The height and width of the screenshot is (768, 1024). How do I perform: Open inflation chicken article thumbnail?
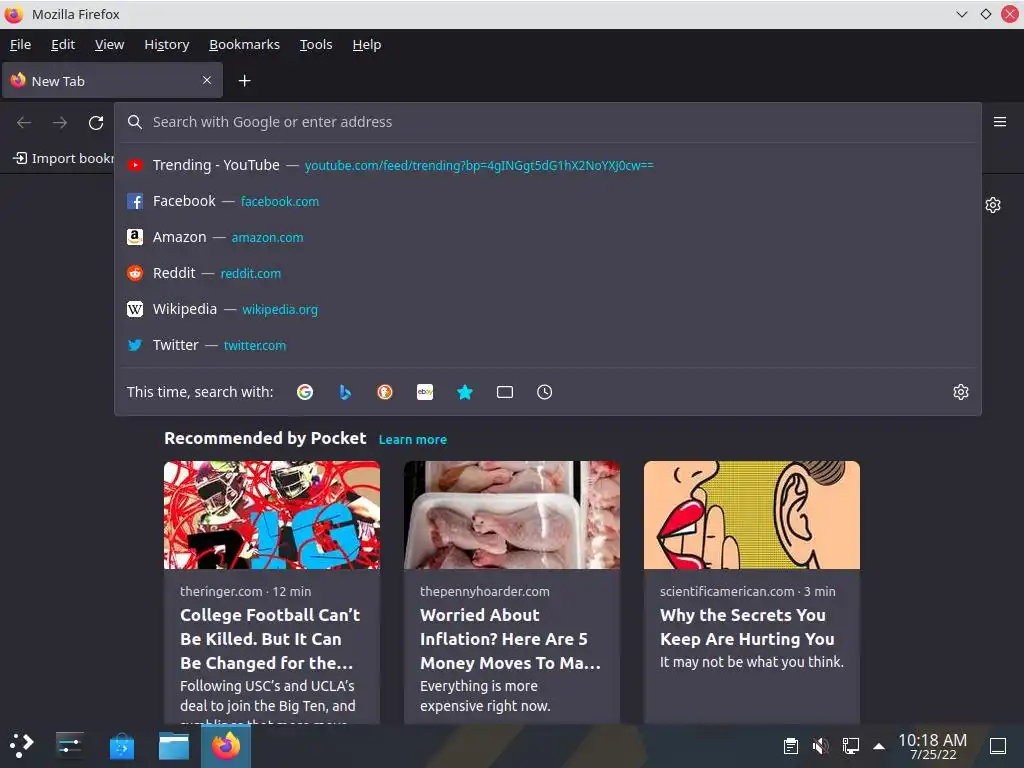511,515
